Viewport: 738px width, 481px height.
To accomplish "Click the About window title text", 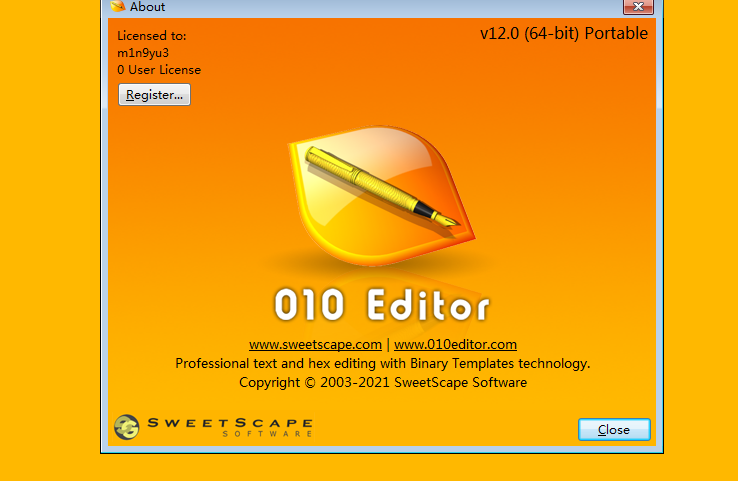I will 147,7.
